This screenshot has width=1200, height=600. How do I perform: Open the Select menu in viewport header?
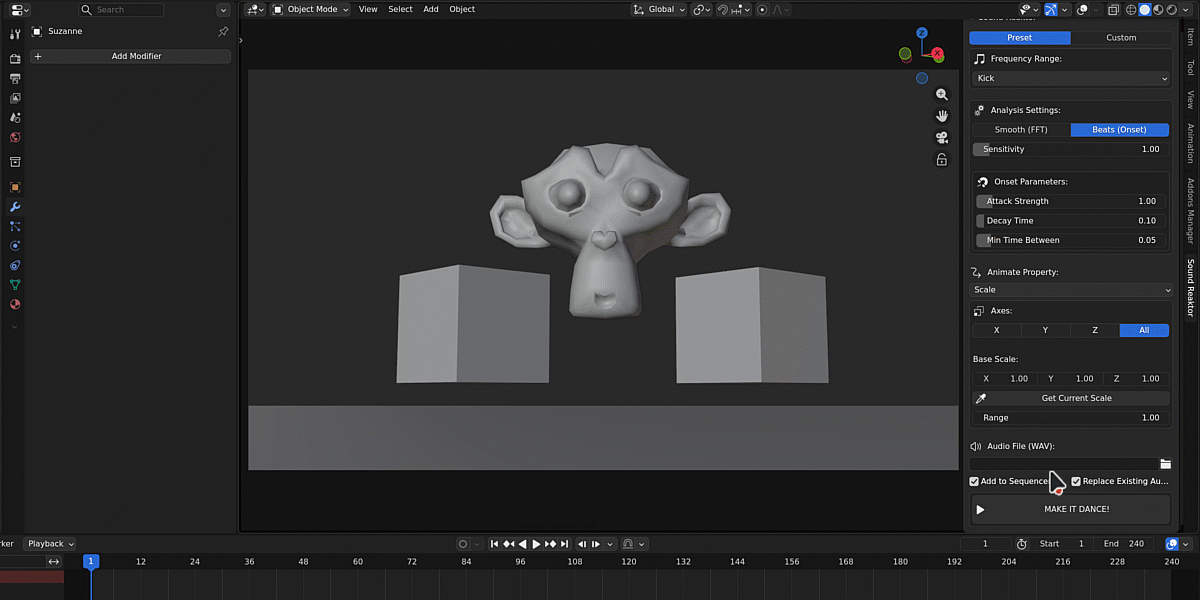point(400,9)
